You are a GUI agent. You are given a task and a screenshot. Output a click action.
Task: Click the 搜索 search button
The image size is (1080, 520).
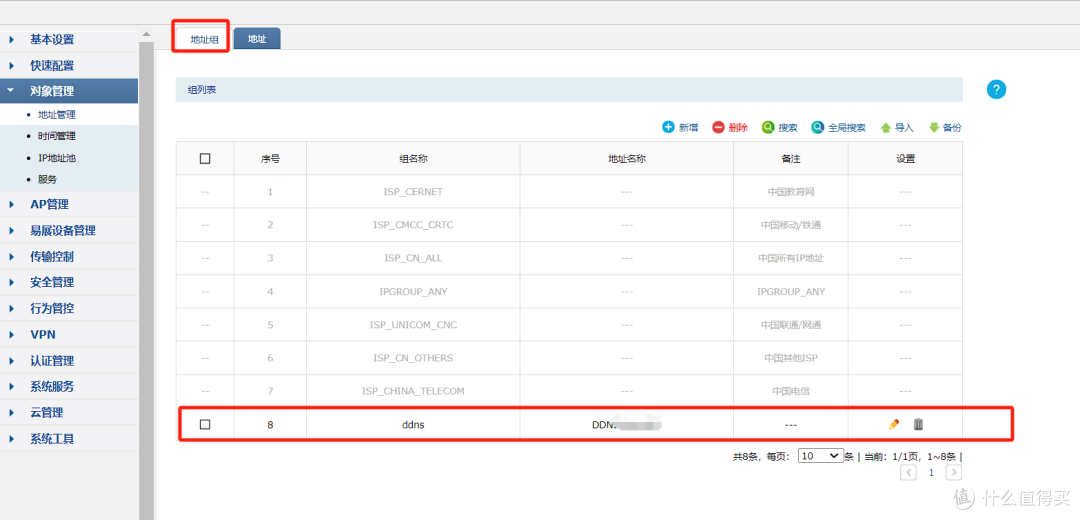point(780,127)
